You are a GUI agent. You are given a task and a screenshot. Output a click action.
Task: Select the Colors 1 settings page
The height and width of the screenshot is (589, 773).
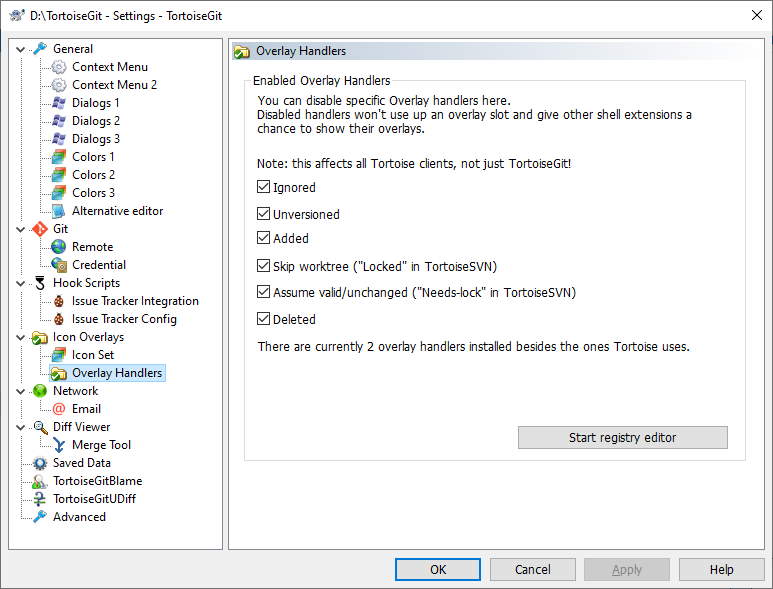coord(93,157)
